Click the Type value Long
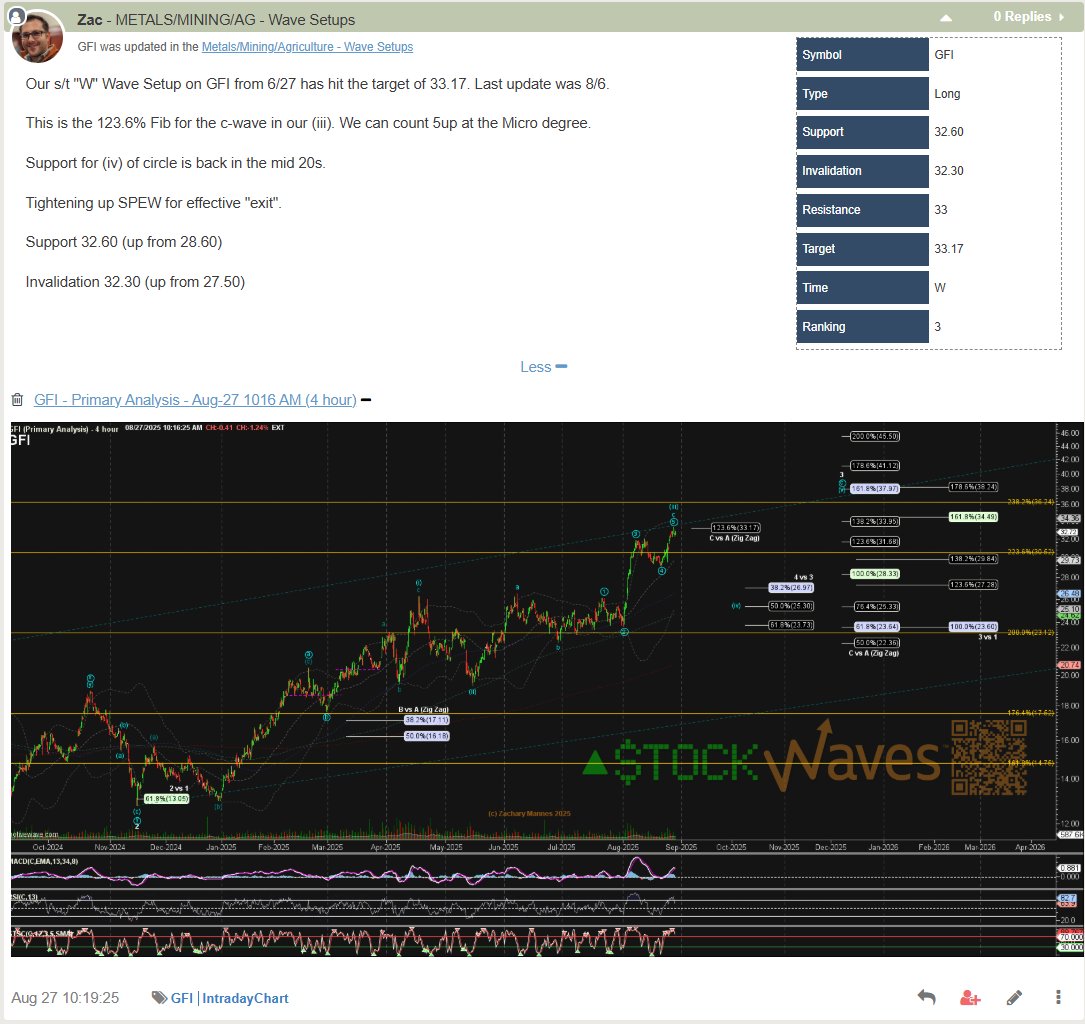Screen dimensions: 1085x1024 947,93
